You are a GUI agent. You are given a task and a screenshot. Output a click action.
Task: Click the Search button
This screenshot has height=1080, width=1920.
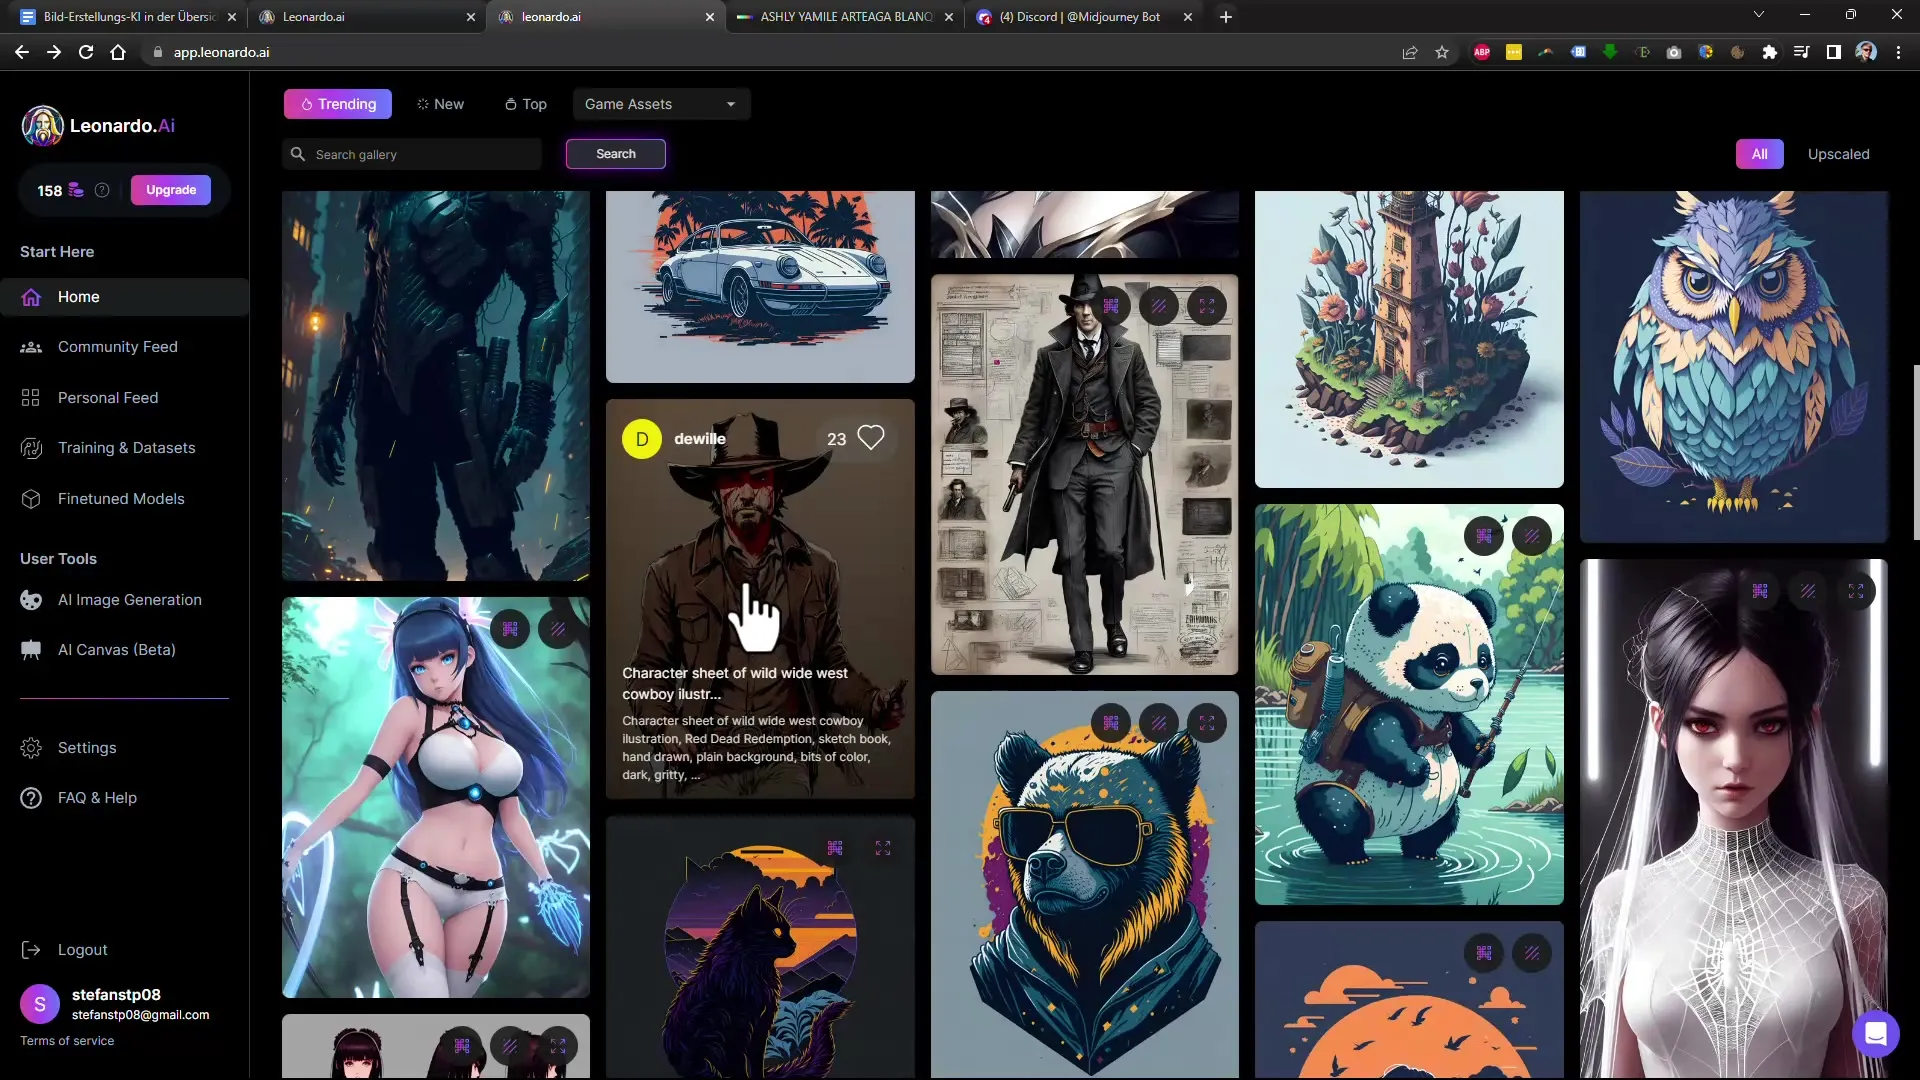(616, 154)
